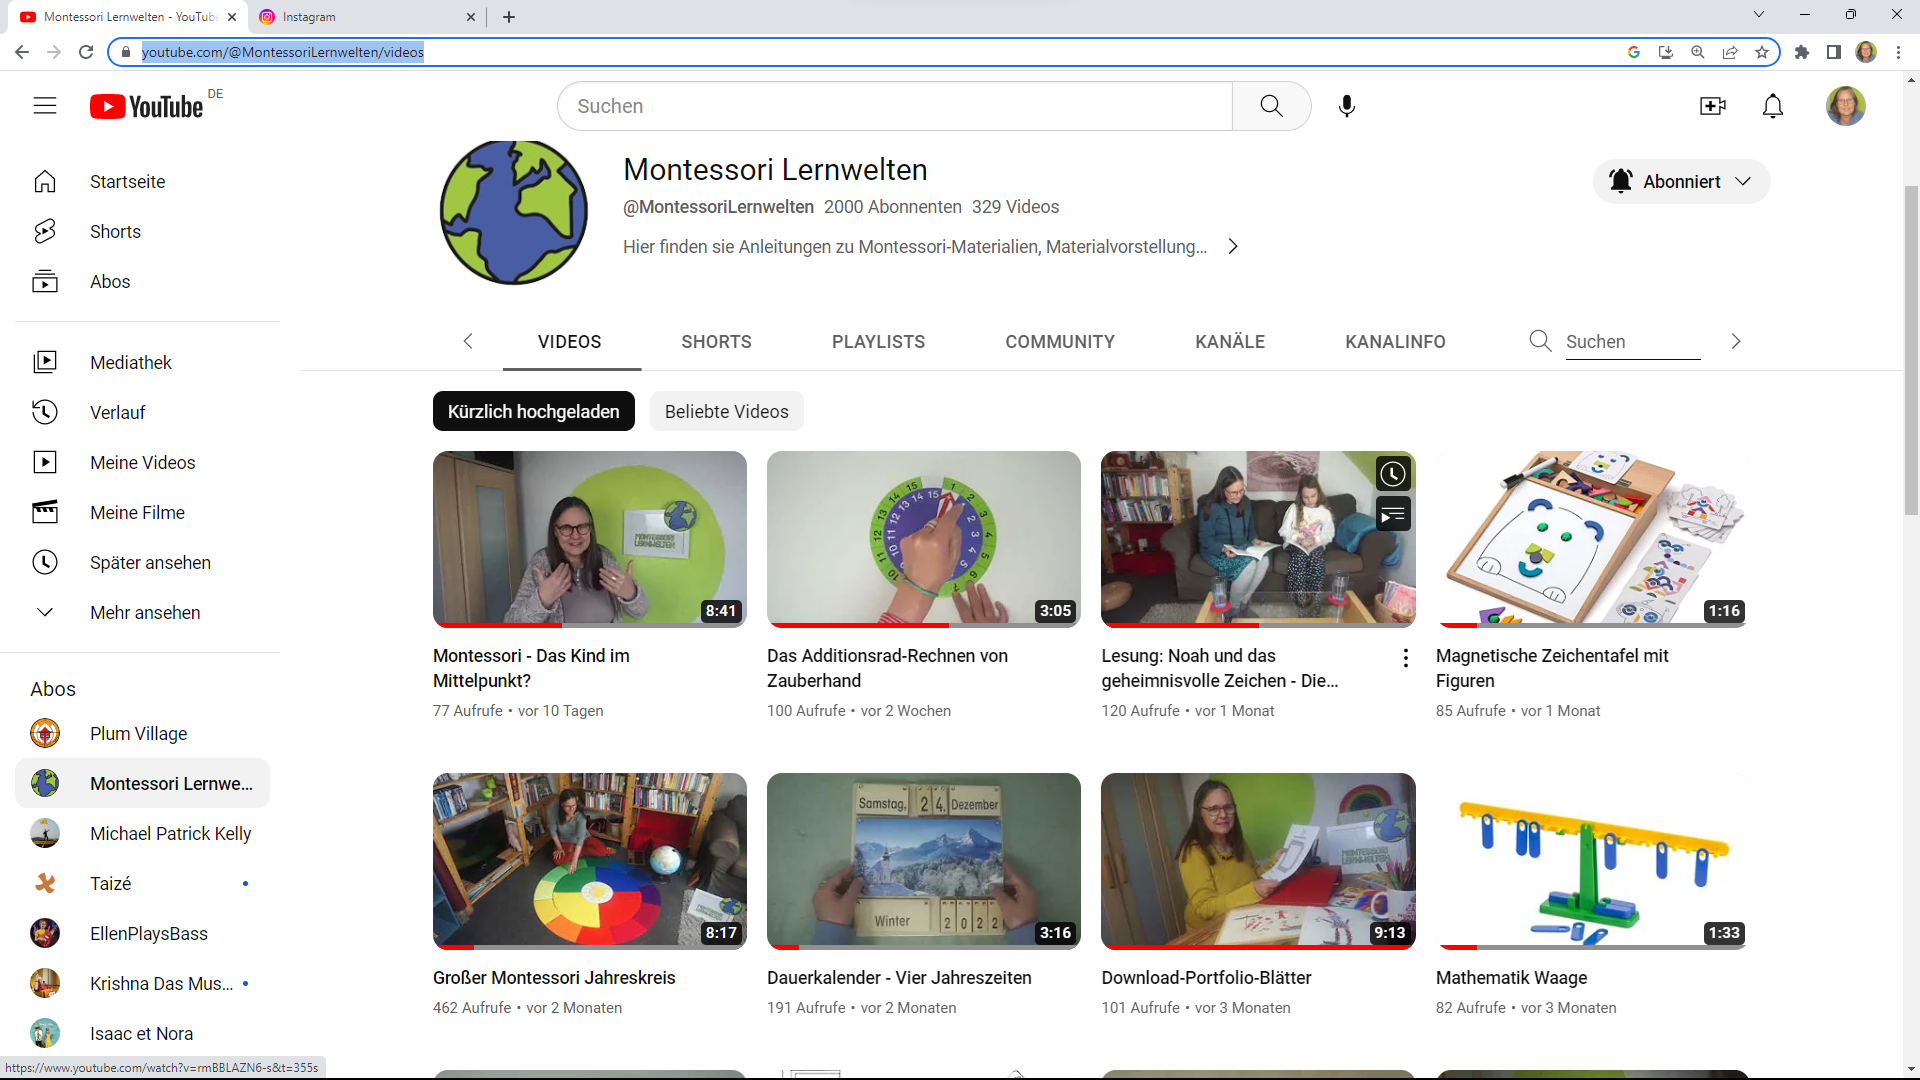Switch to the KANALINFO tab
The height and width of the screenshot is (1080, 1920).
1395,341
